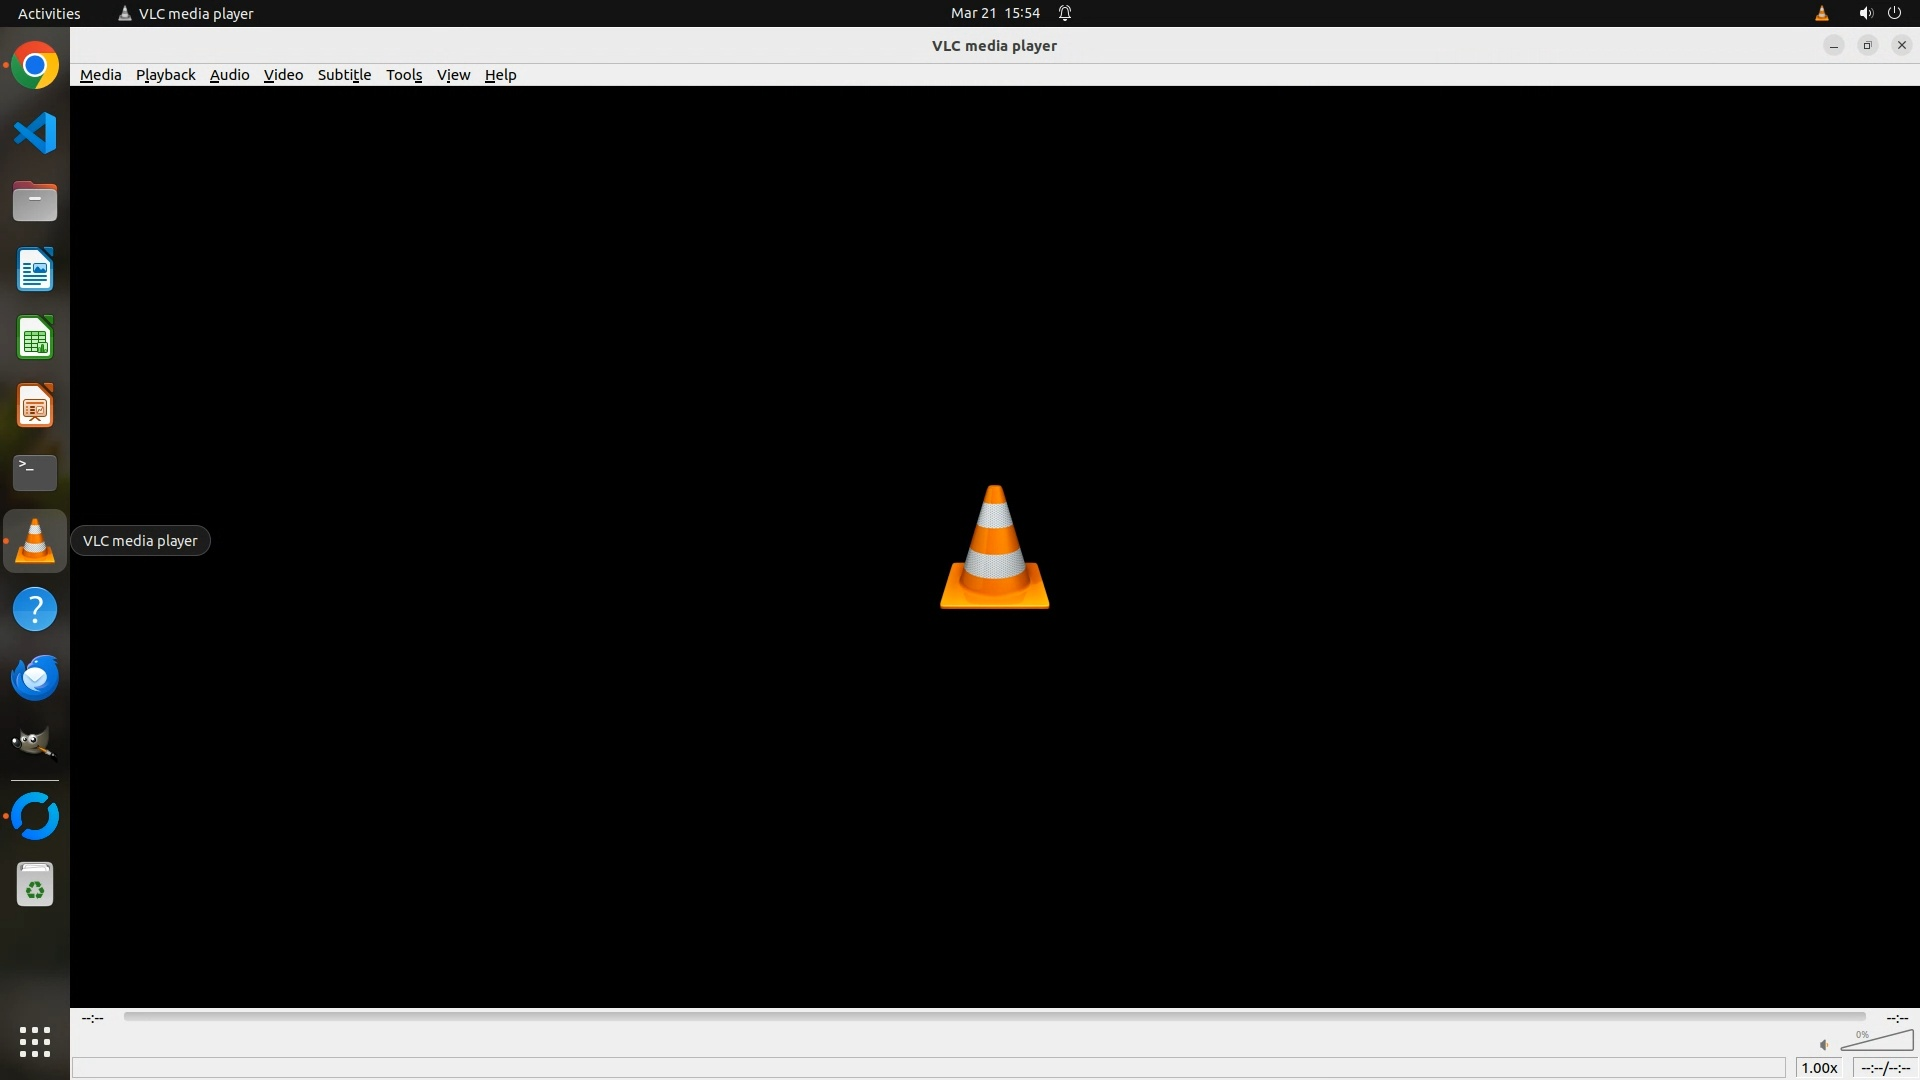Open the VLC tray icon in top bar
The height and width of the screenshot is (1080, 1920).
tap(1821, 13)
